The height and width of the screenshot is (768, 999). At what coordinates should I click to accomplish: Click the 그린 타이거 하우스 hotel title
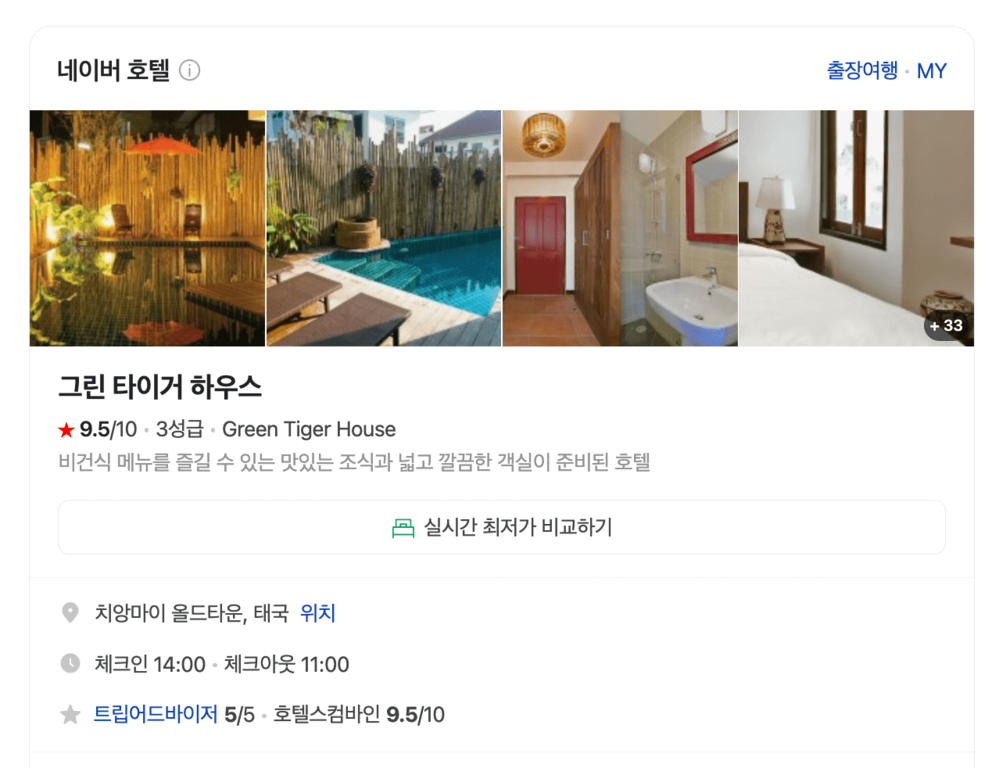(x=160, y=387)
